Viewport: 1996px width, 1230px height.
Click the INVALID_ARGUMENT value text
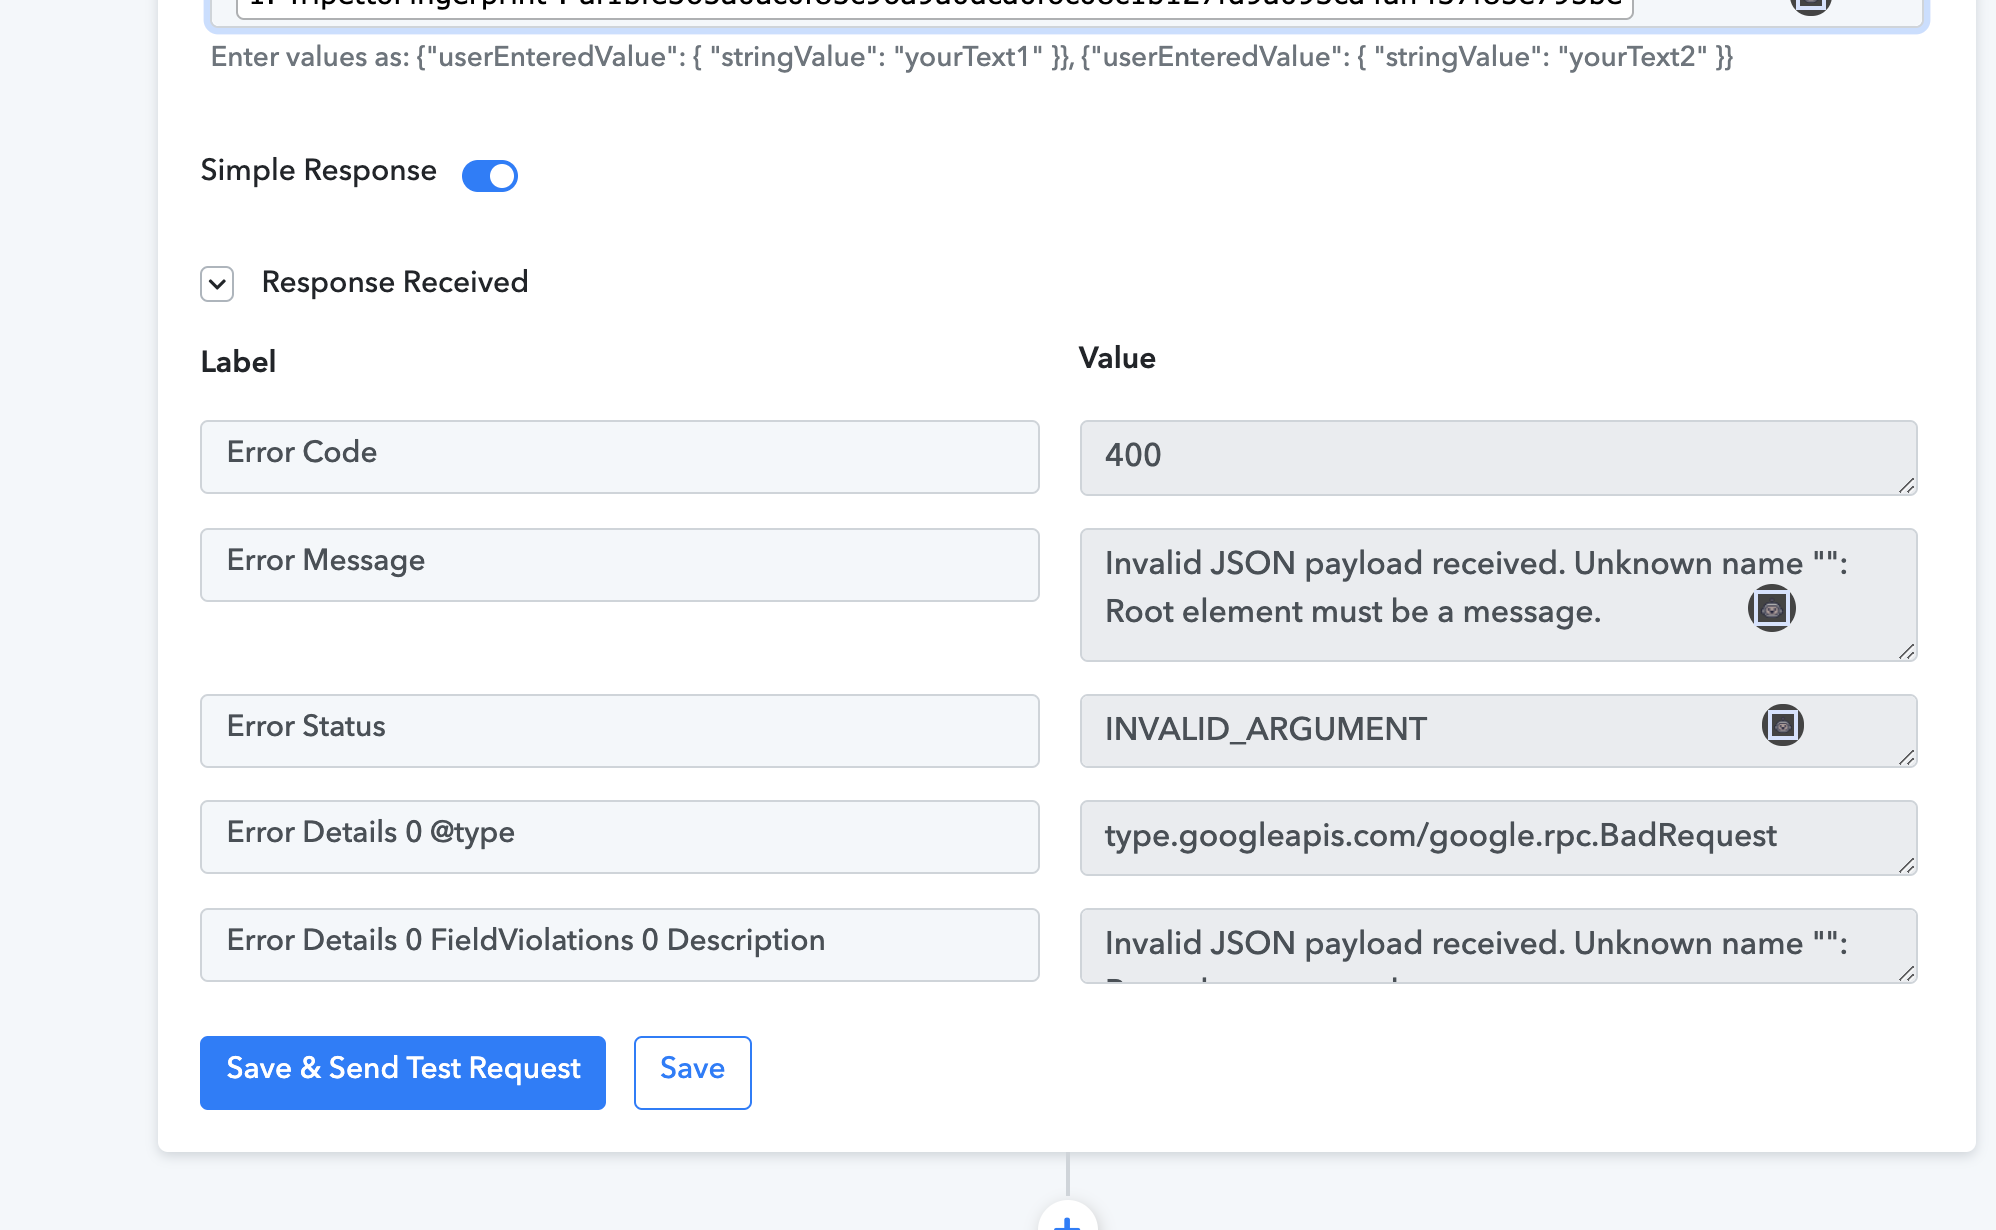pyautogui.click(x=1265, y=729)
